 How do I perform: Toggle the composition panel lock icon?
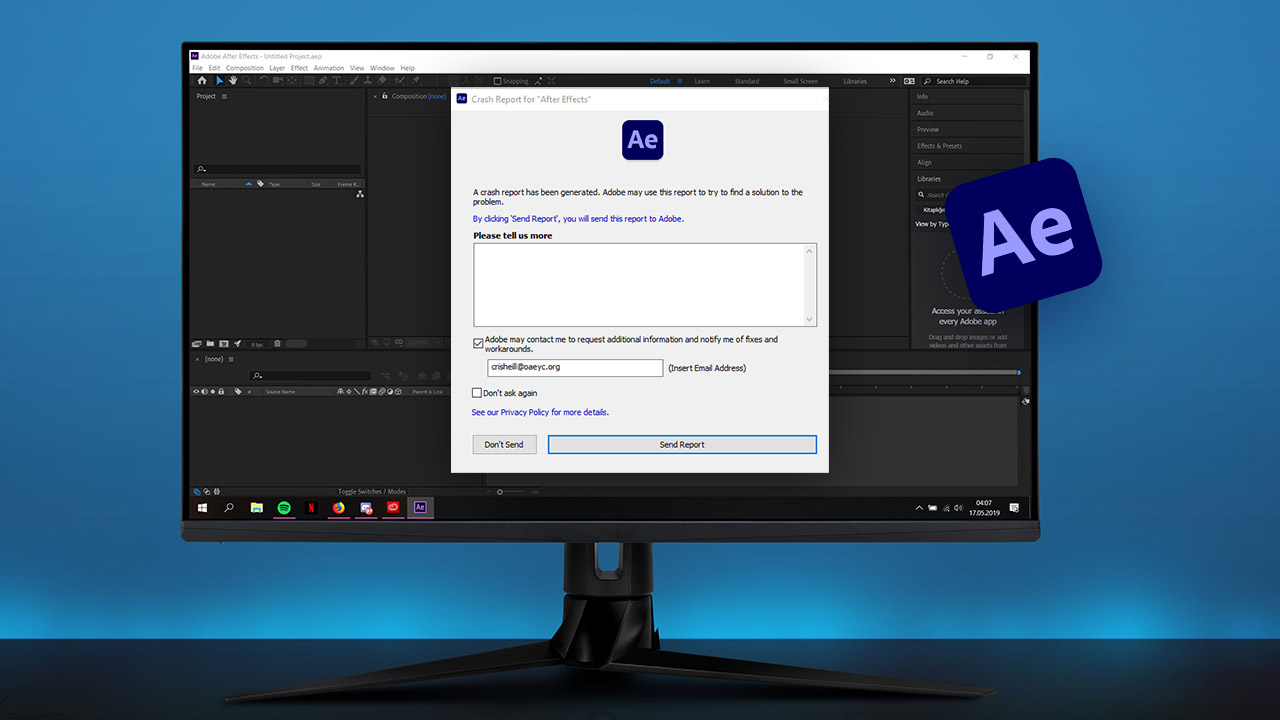386,96
